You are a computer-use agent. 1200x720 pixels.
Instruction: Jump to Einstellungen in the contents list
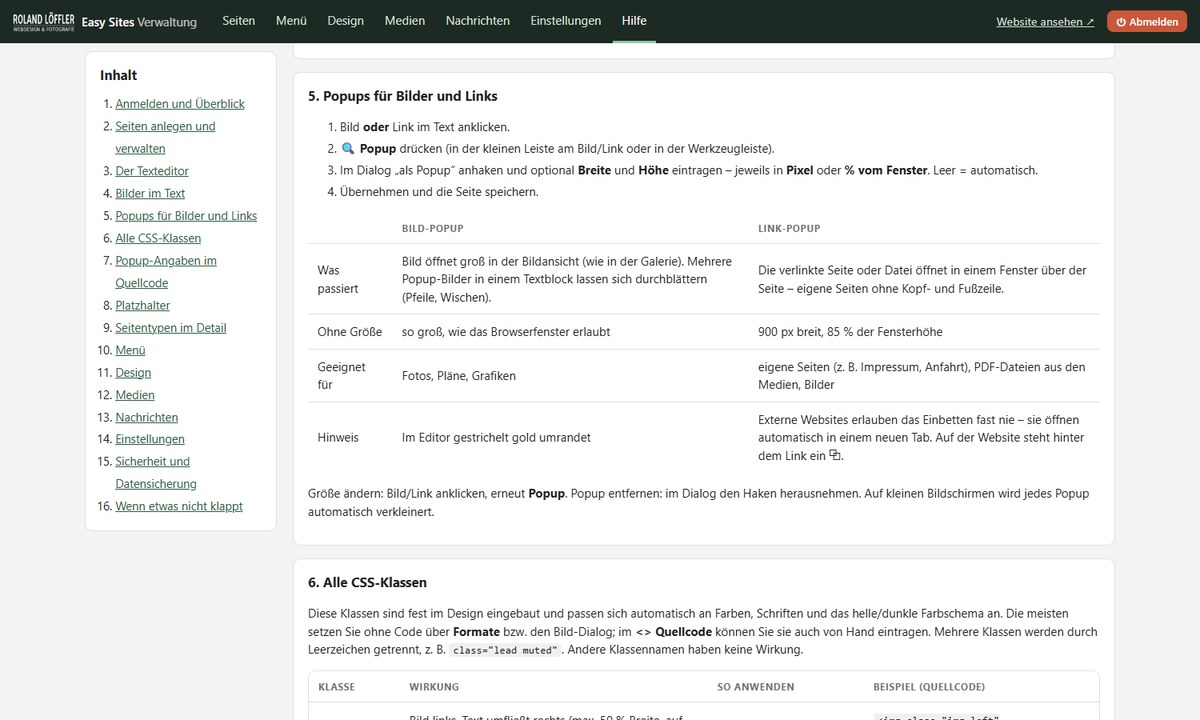click(x=150, y=439)
